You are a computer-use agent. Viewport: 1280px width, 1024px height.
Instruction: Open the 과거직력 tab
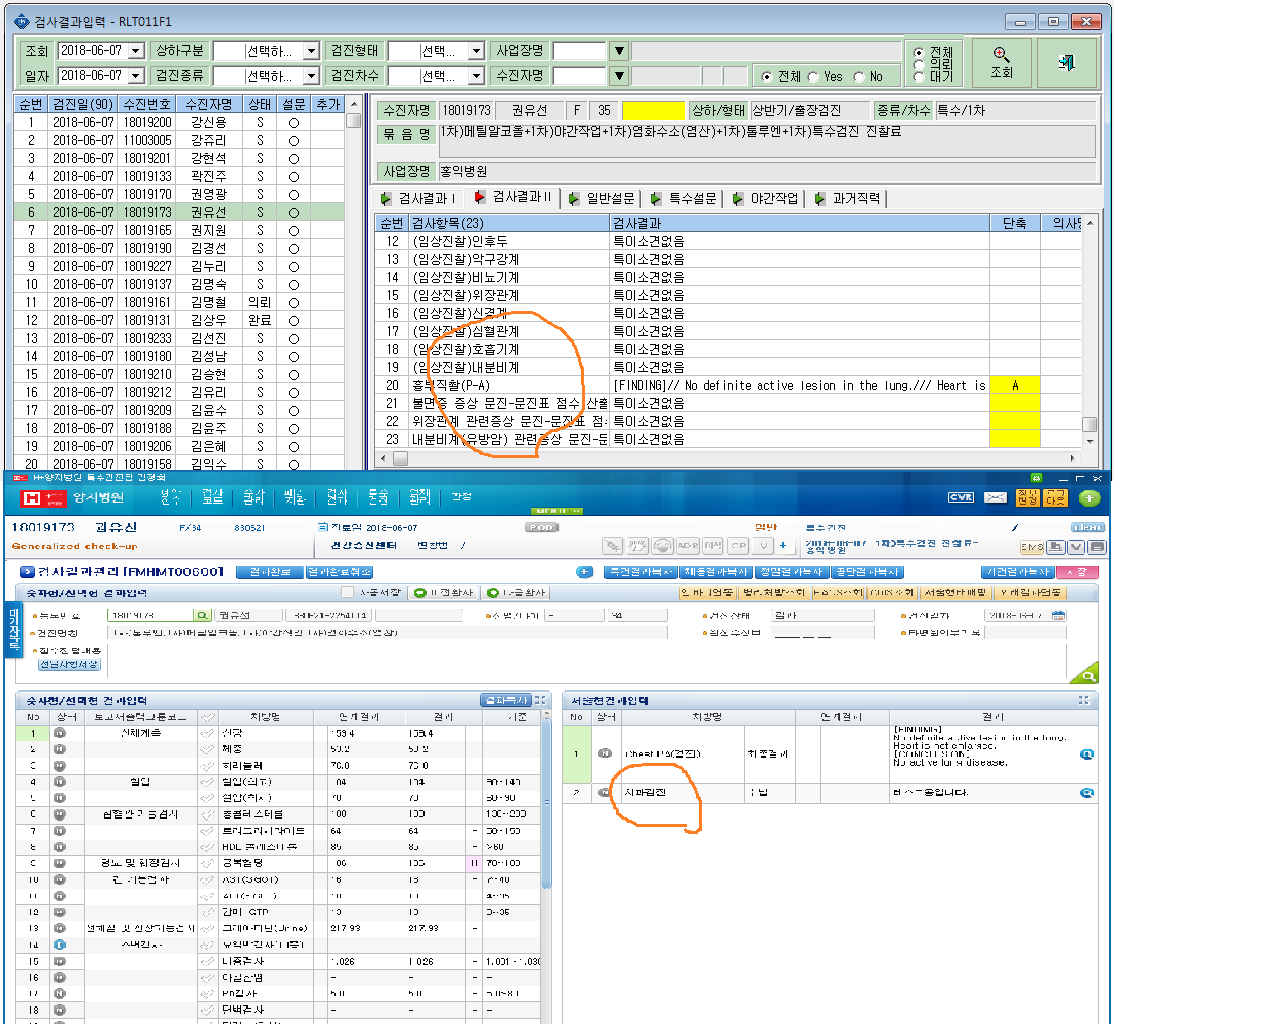tap(848, 198)
